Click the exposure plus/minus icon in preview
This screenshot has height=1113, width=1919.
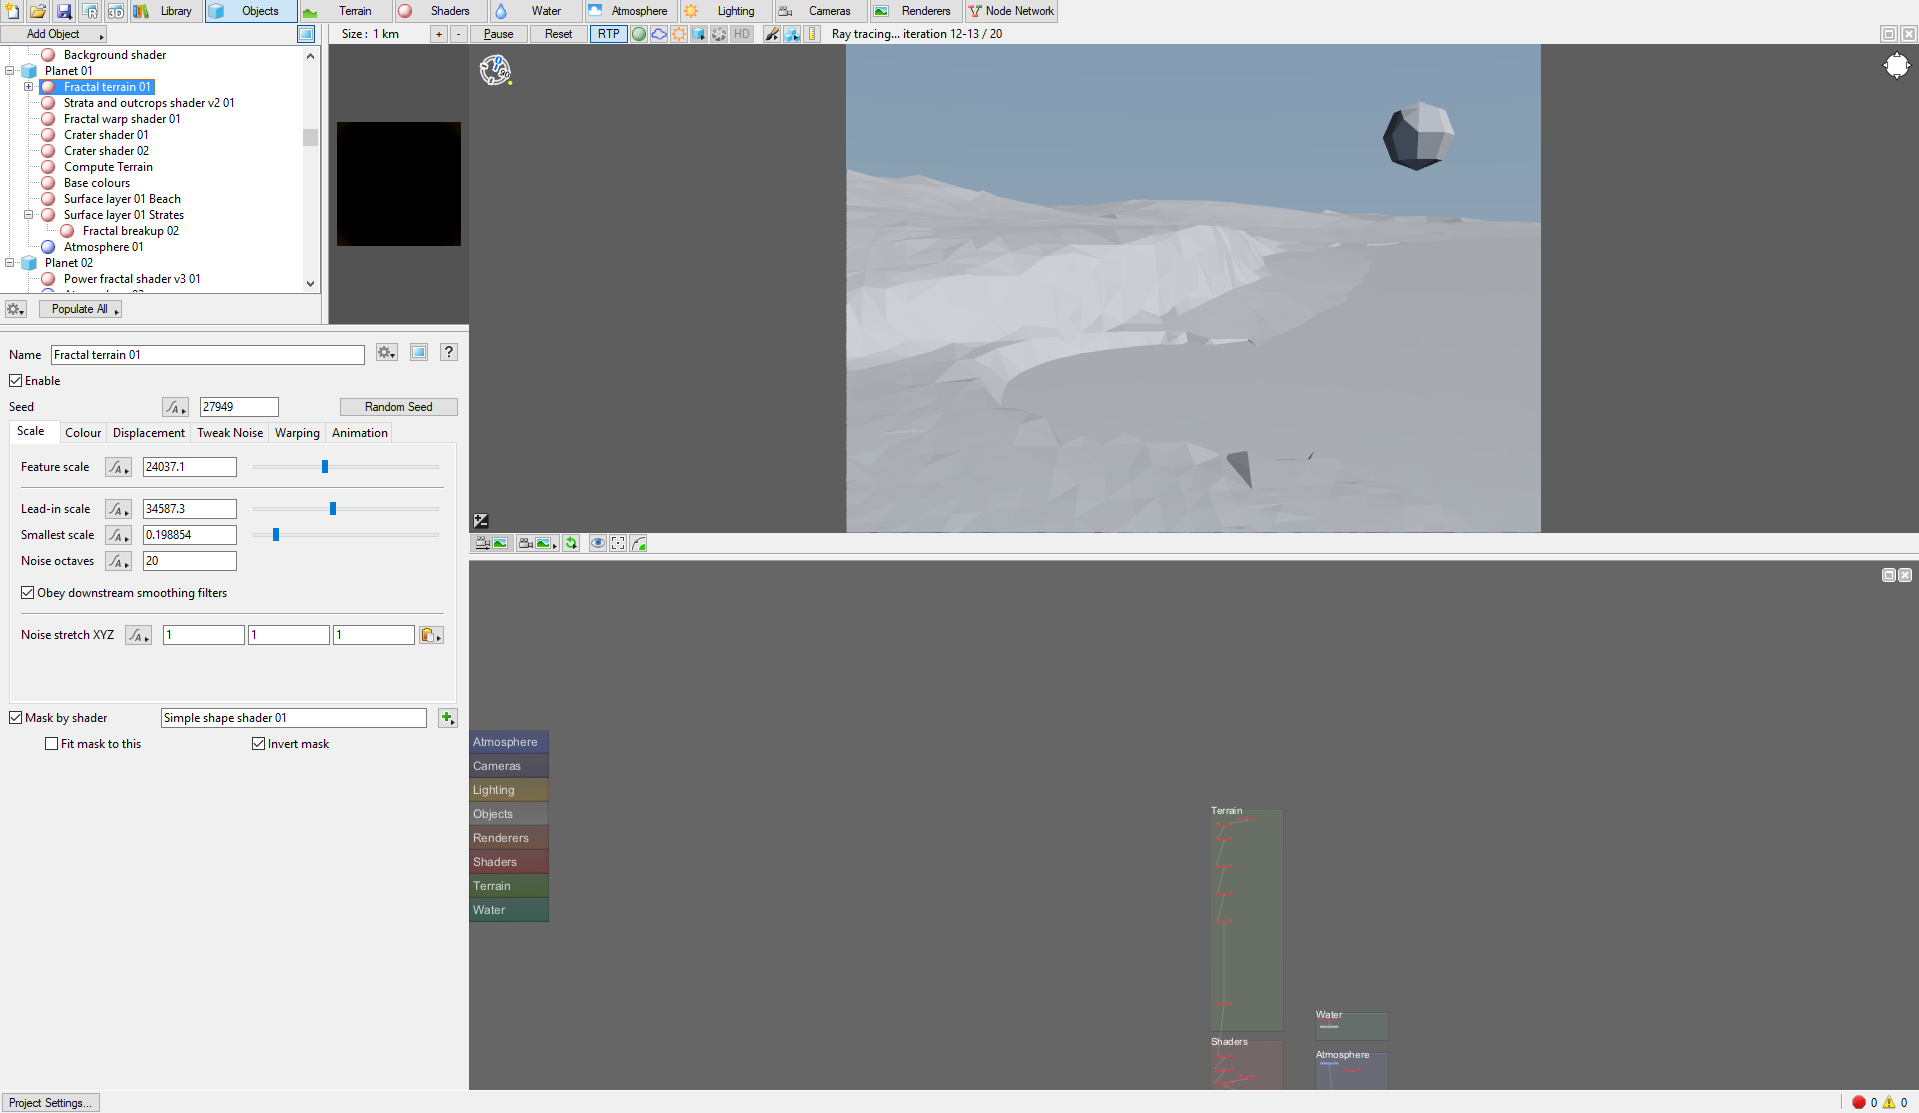[481, 520]
